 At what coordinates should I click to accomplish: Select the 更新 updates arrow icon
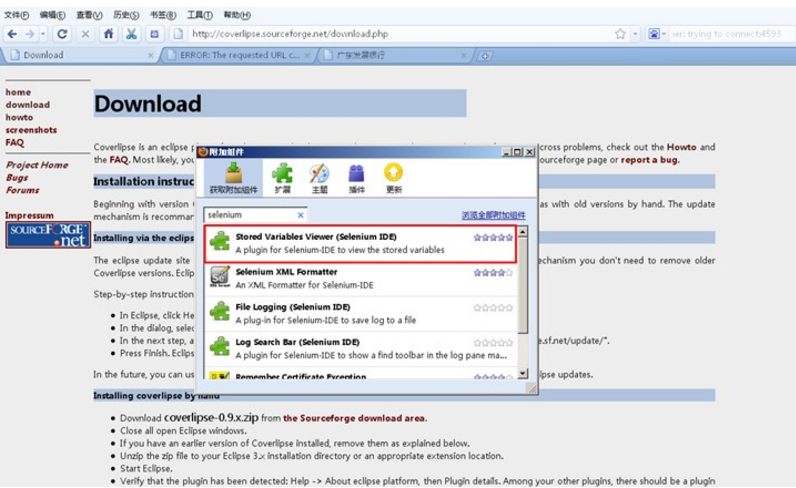393,178
